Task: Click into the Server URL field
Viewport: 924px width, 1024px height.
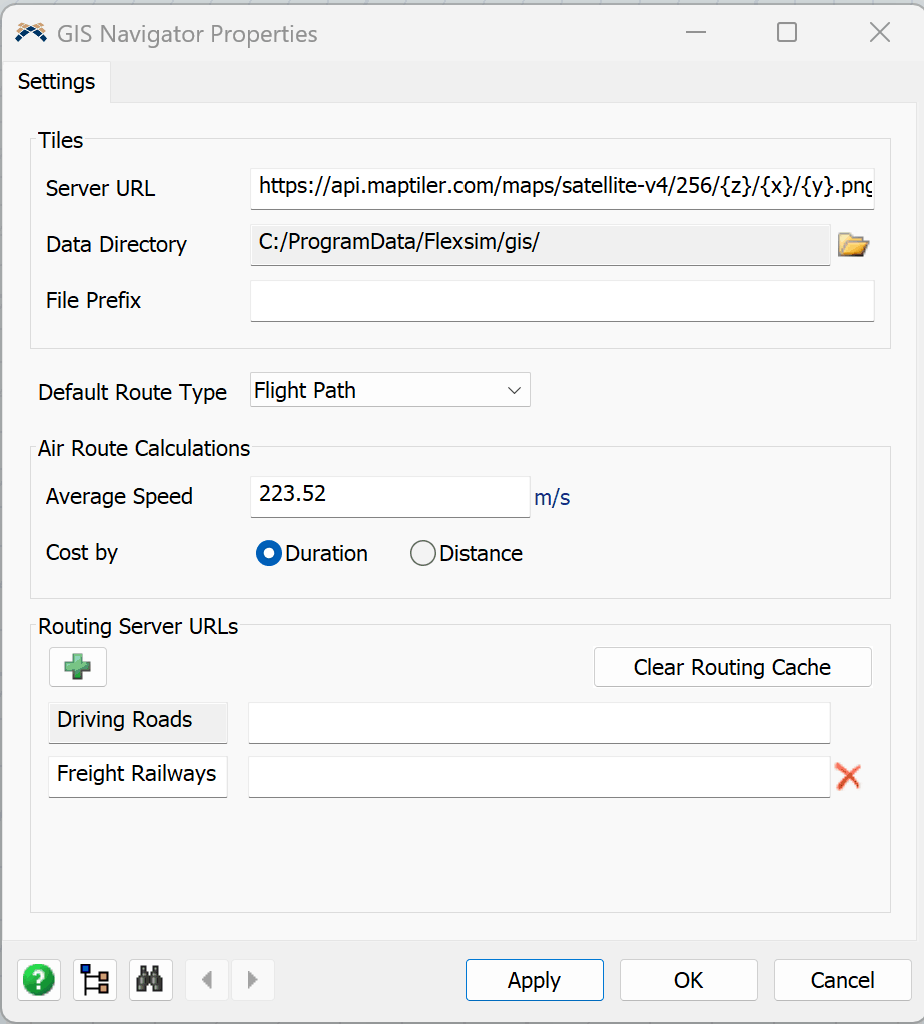Action: click(562, 187)
